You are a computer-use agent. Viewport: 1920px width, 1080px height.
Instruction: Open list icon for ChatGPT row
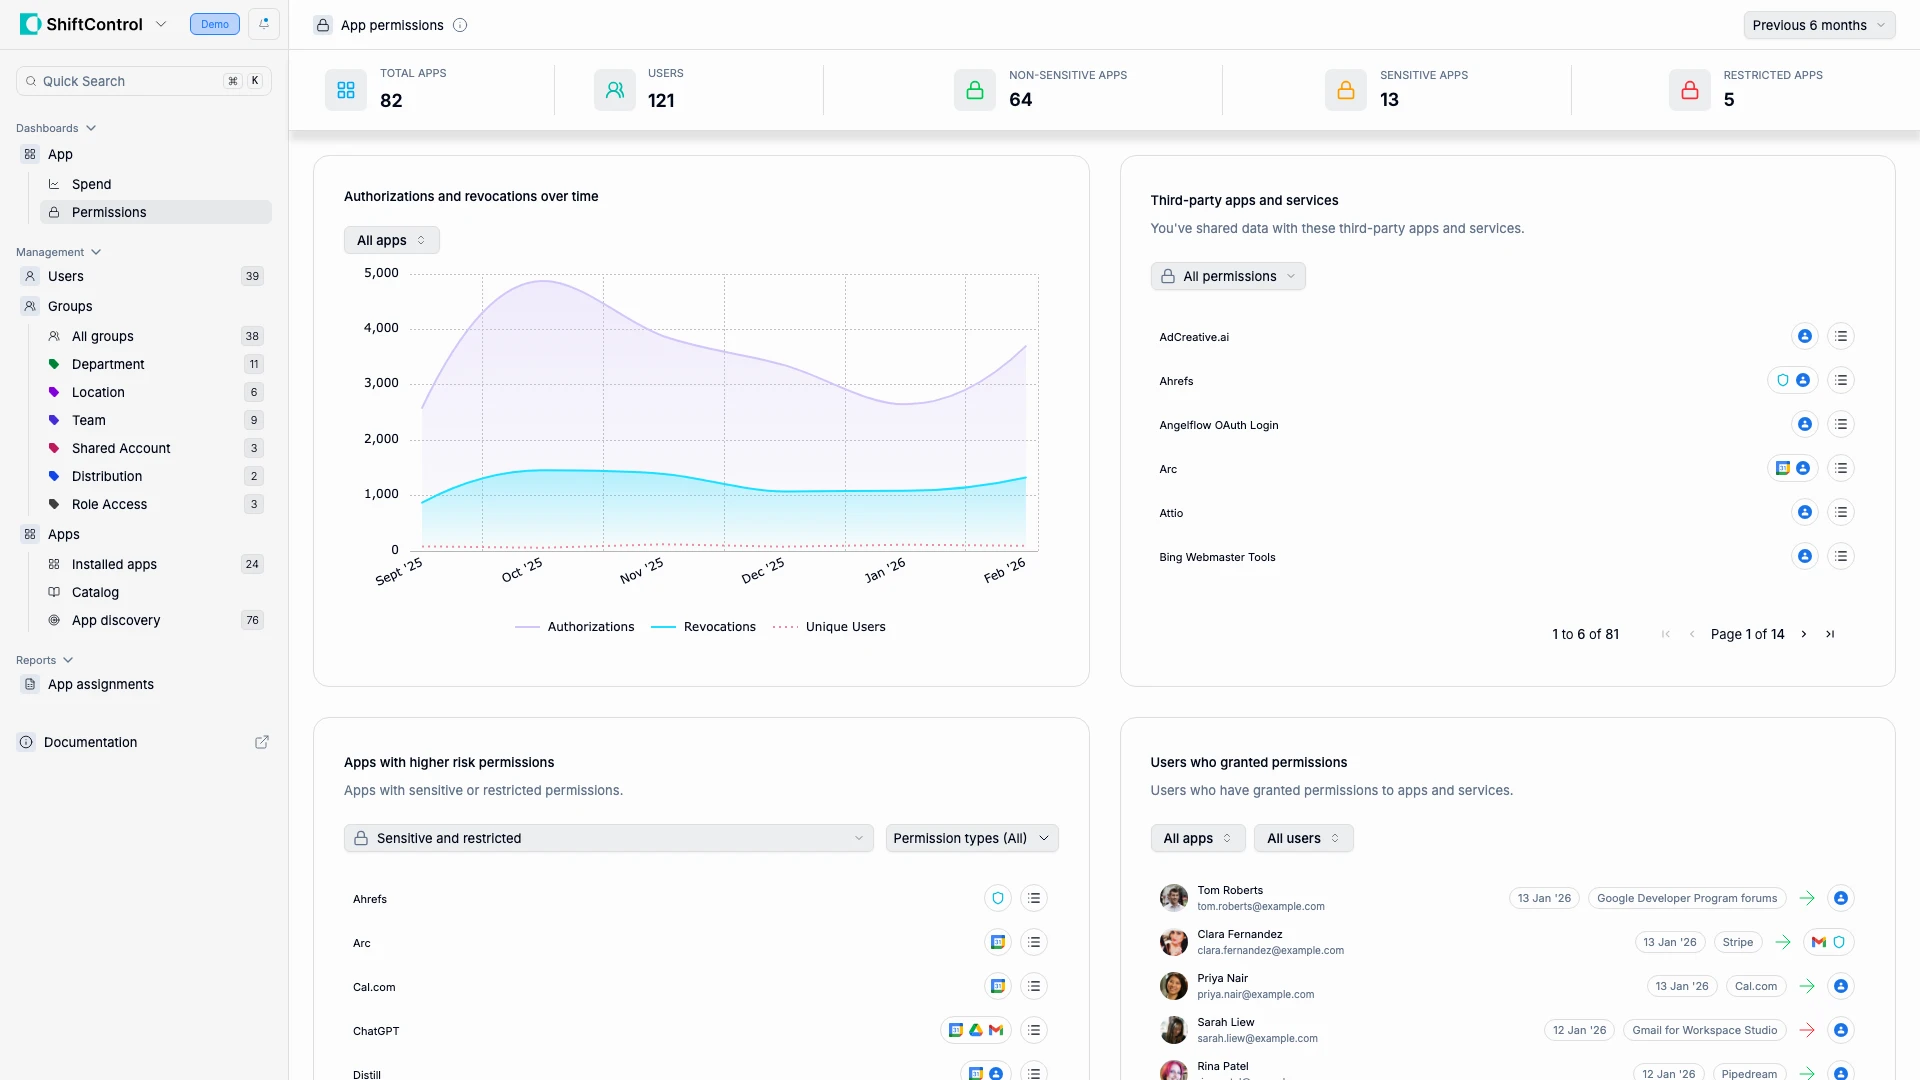point(1034,1030)
